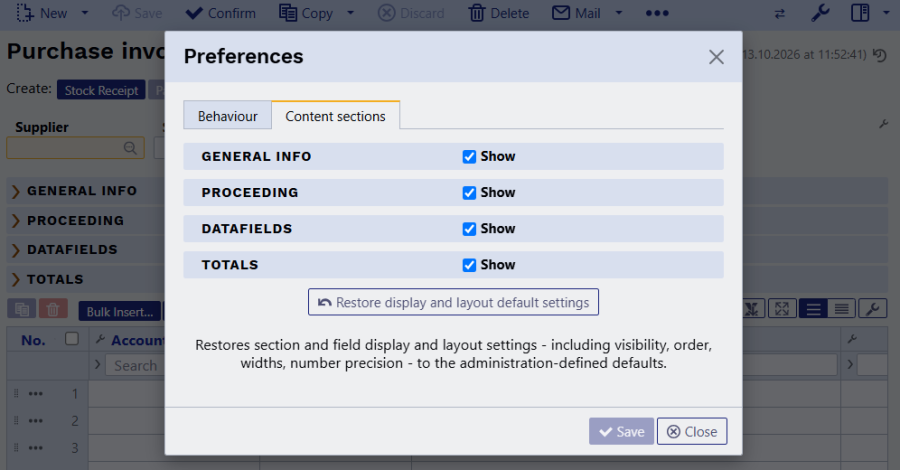Select the wide row spacing icon
Image resolution: width=900 pixels, height=470 pixels.
click(813, 309)
